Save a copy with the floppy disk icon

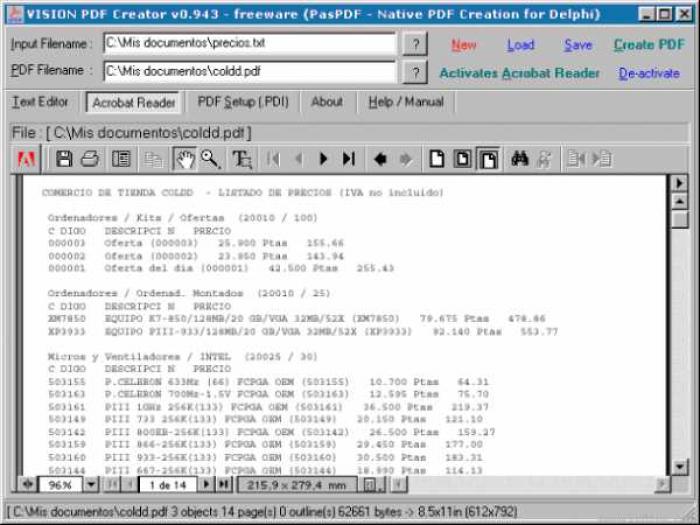click(x=64, y=159)
